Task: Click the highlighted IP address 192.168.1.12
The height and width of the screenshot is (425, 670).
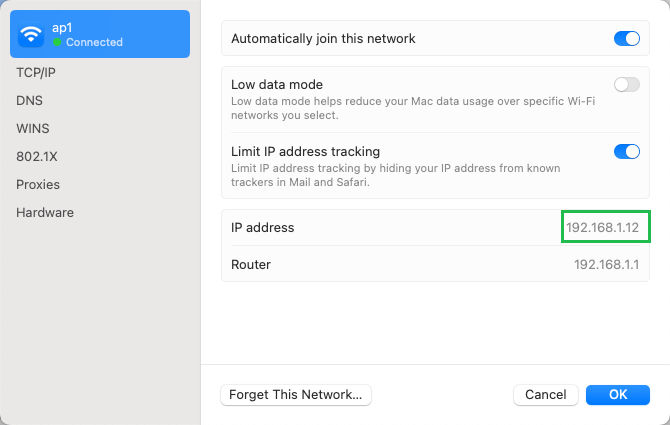Action: click(x=602, y=227)
